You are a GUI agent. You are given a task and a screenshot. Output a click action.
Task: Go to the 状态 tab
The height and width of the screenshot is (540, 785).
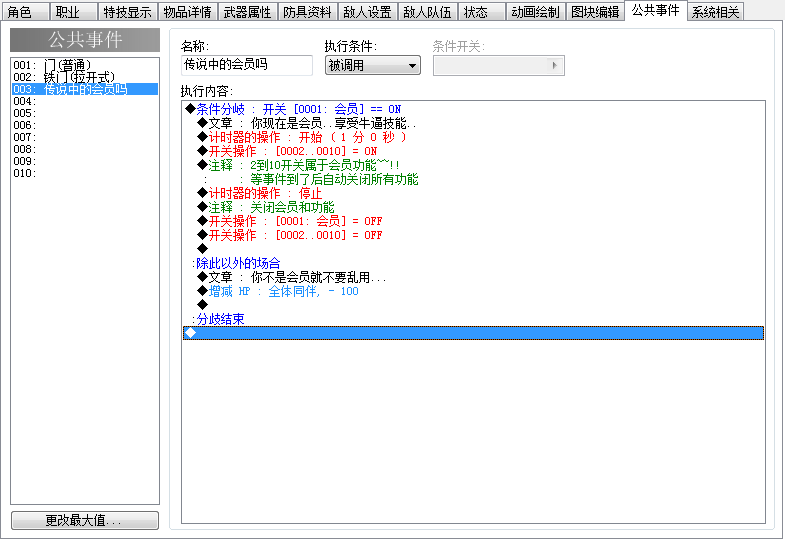click(x=482, y=12)
